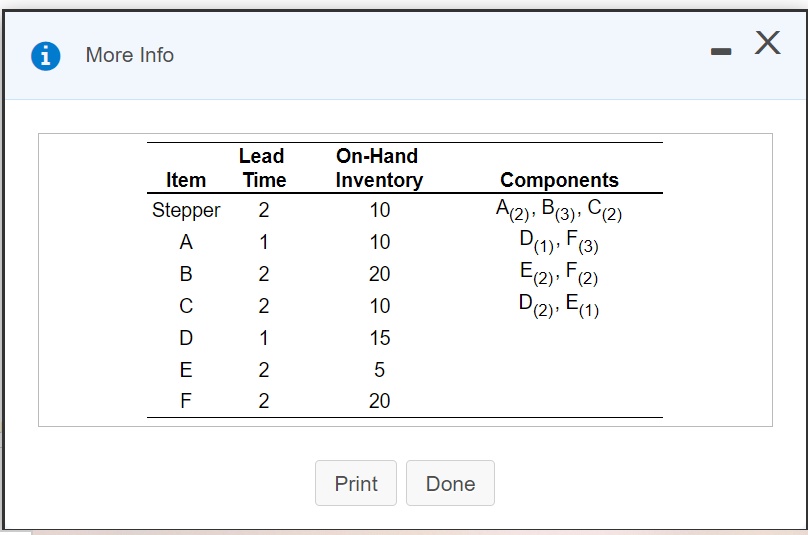Click the More Info dialog title
808x535 pixels.
[130, 56]
